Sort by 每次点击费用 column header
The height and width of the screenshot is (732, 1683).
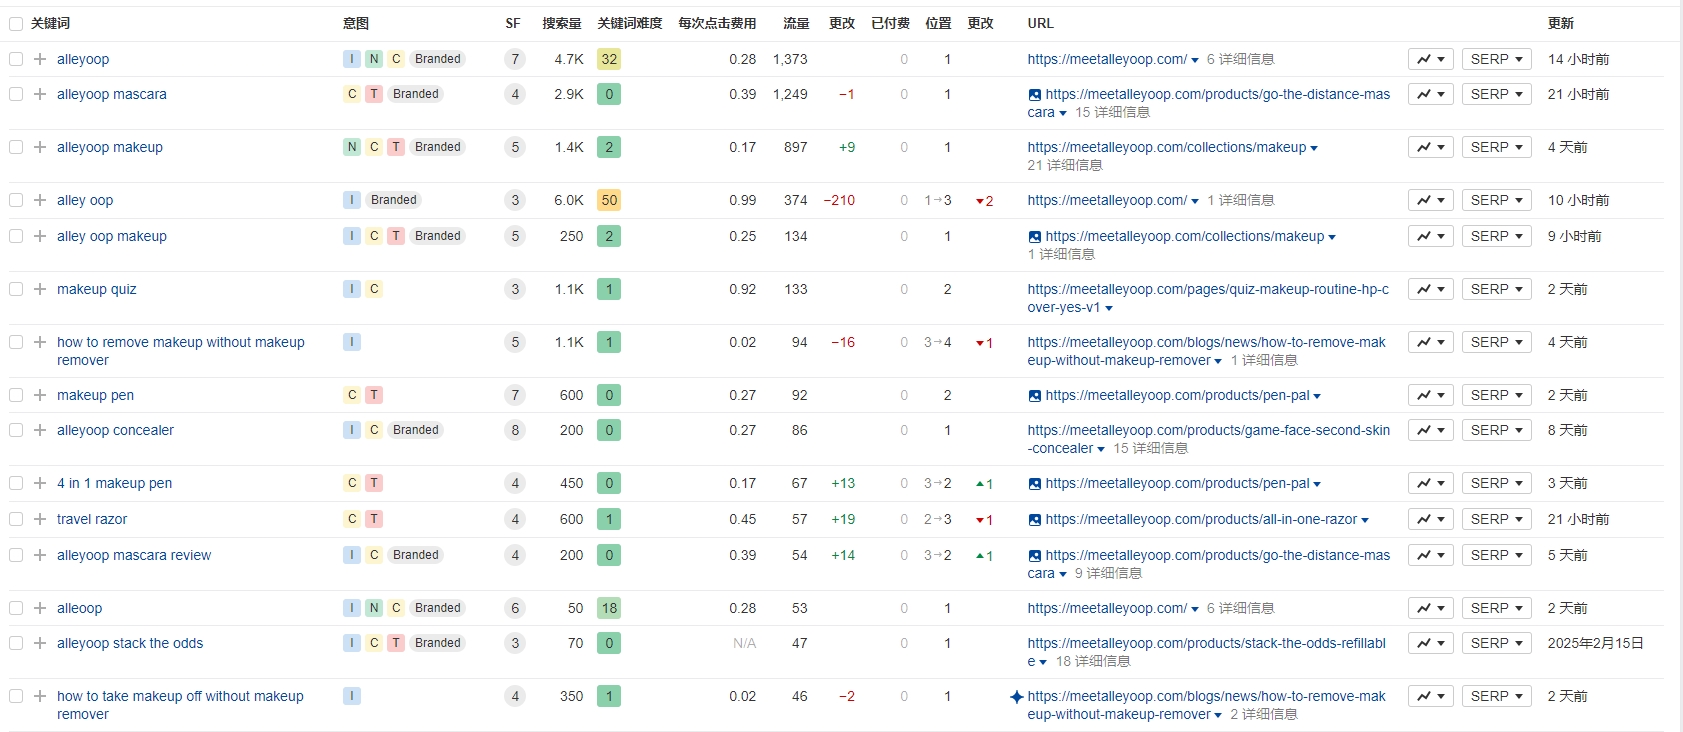pos(717,23)
